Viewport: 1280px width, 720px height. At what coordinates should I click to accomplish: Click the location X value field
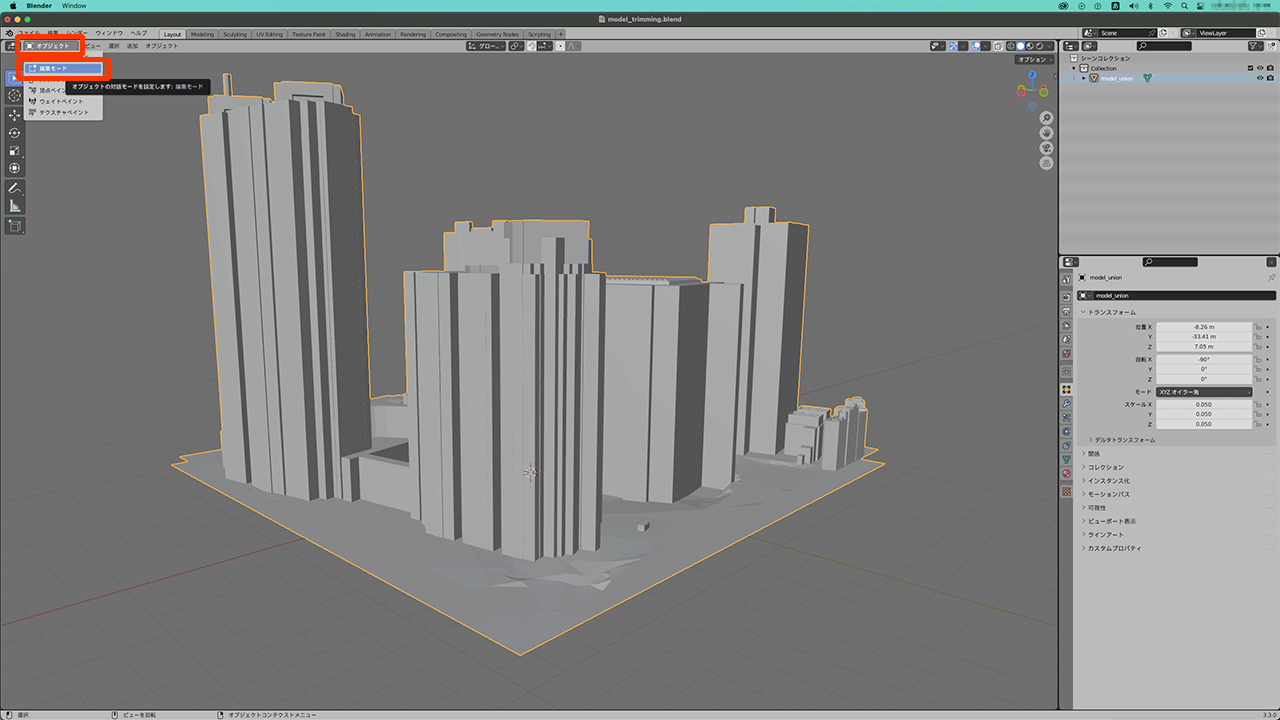point(1204,327)
